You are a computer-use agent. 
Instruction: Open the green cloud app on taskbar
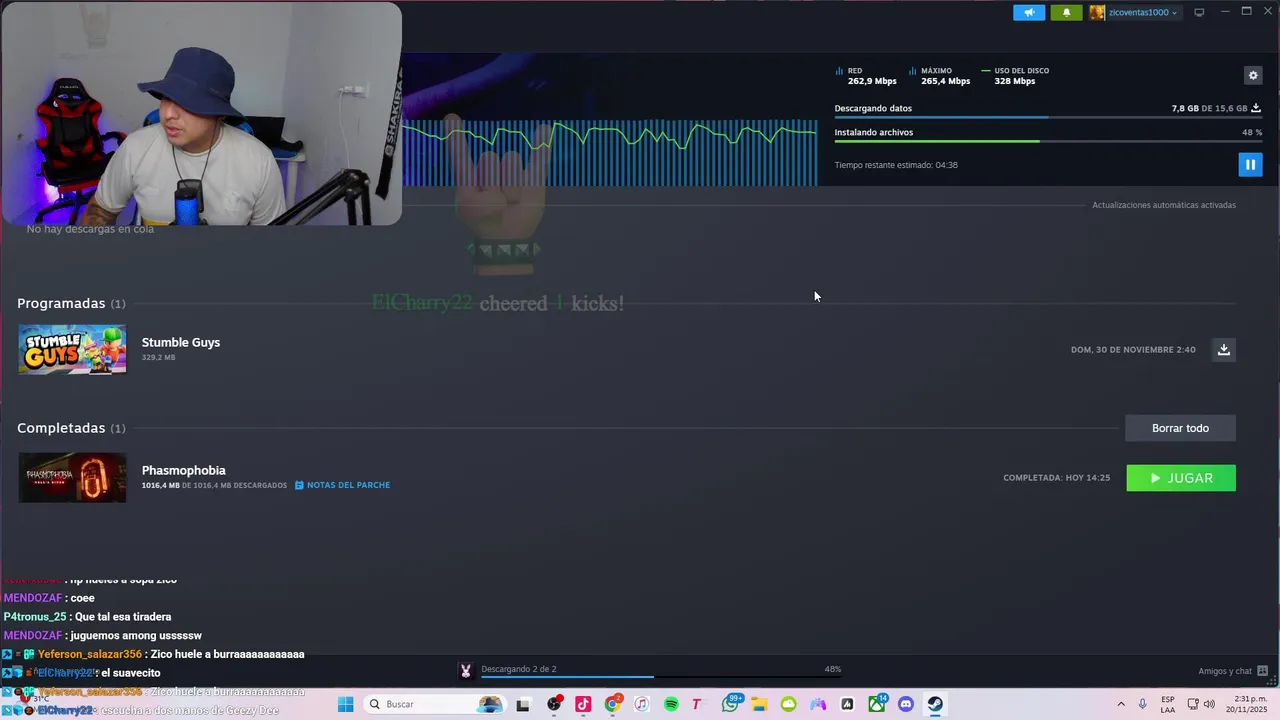tap(789, 704)
